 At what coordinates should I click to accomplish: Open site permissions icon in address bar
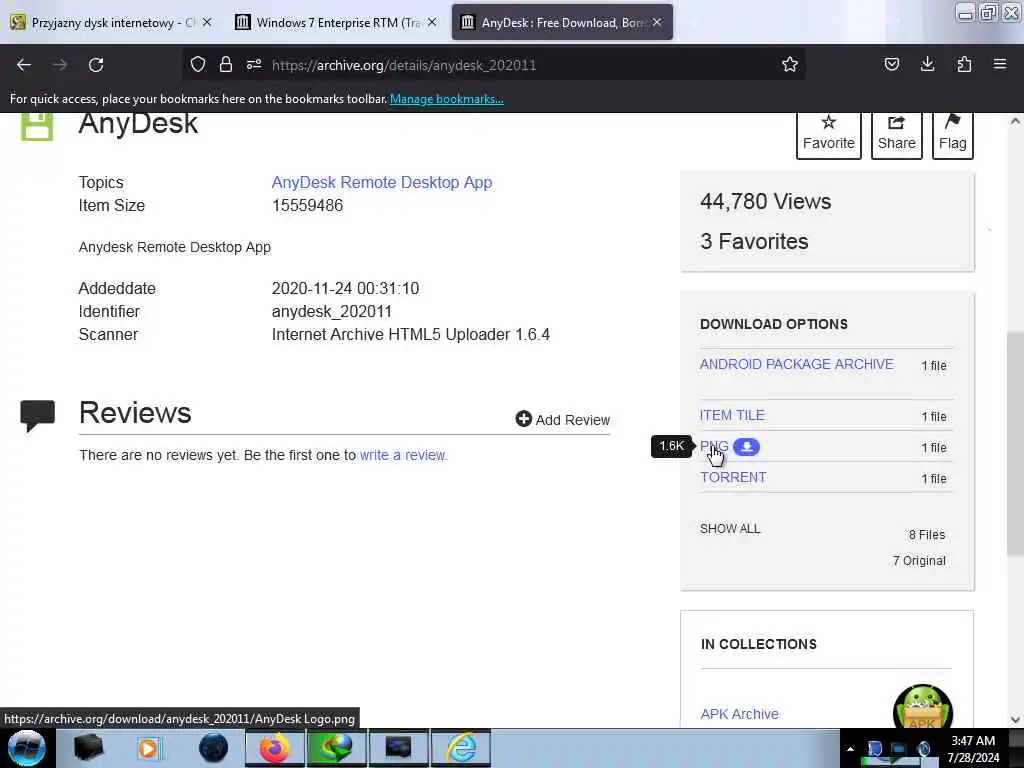pos(254,64)
